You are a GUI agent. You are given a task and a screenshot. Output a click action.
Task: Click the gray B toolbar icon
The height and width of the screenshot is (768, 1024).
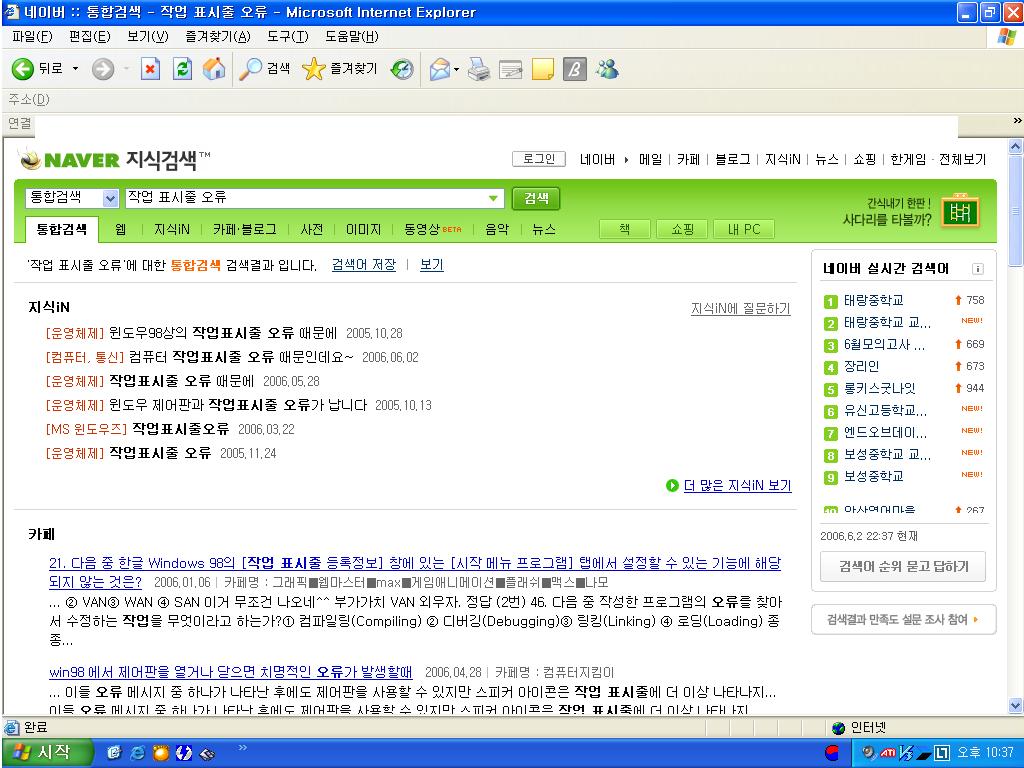(575, 69)
